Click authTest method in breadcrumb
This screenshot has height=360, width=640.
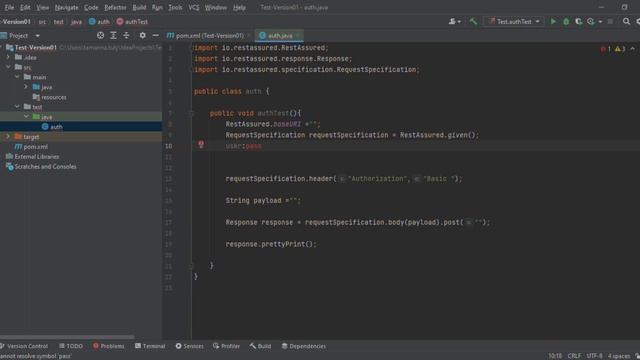(x=132, y=22)
